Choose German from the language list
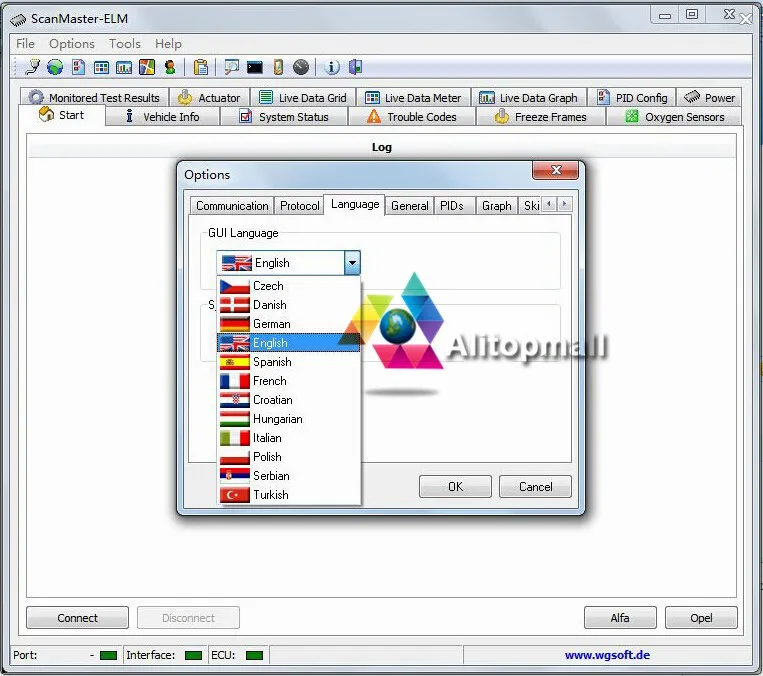763x676 pixels. [289, 324]
